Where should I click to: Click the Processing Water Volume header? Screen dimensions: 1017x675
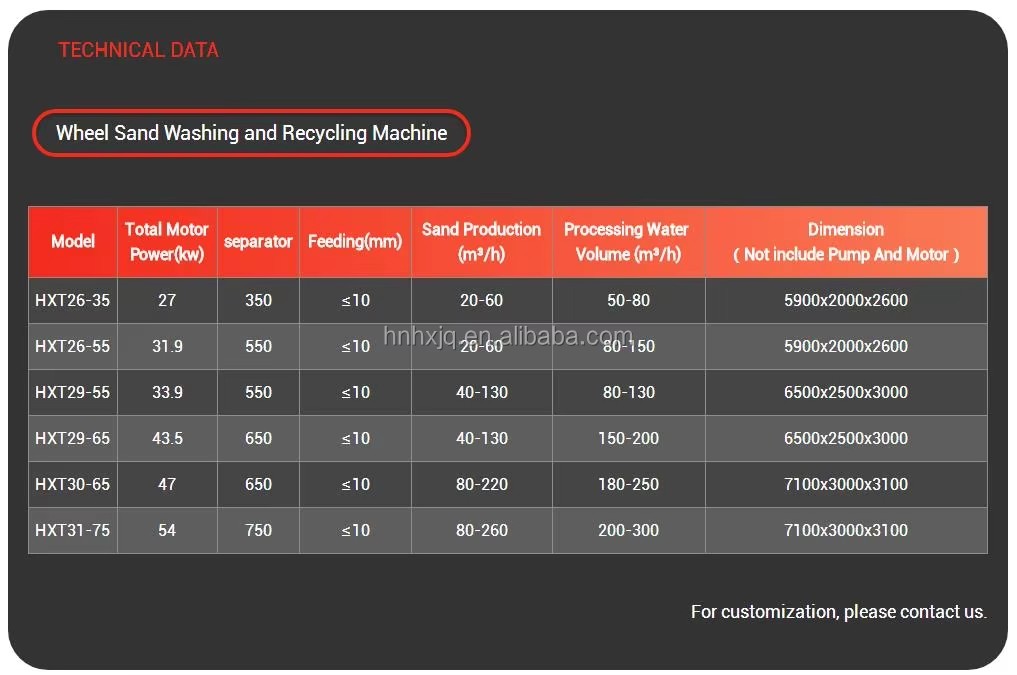coord(628,241)
